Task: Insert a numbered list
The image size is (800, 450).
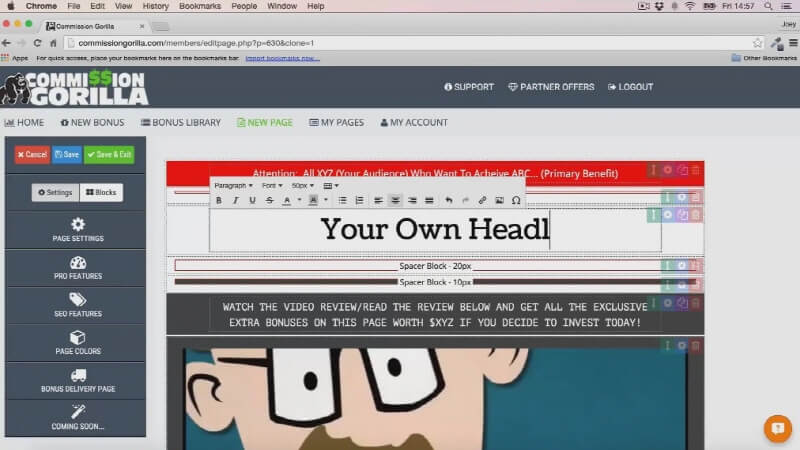Action: pos(359,201)
